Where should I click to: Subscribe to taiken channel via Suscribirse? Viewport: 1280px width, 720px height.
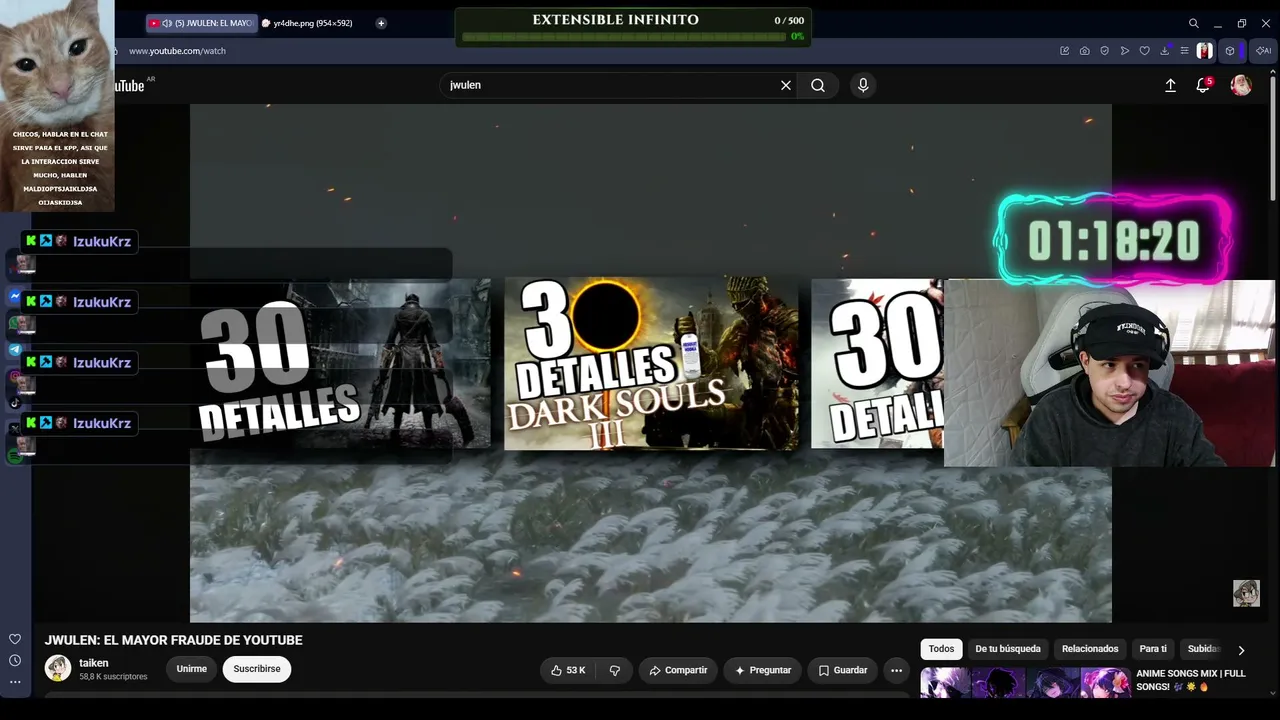coord(257,669)
